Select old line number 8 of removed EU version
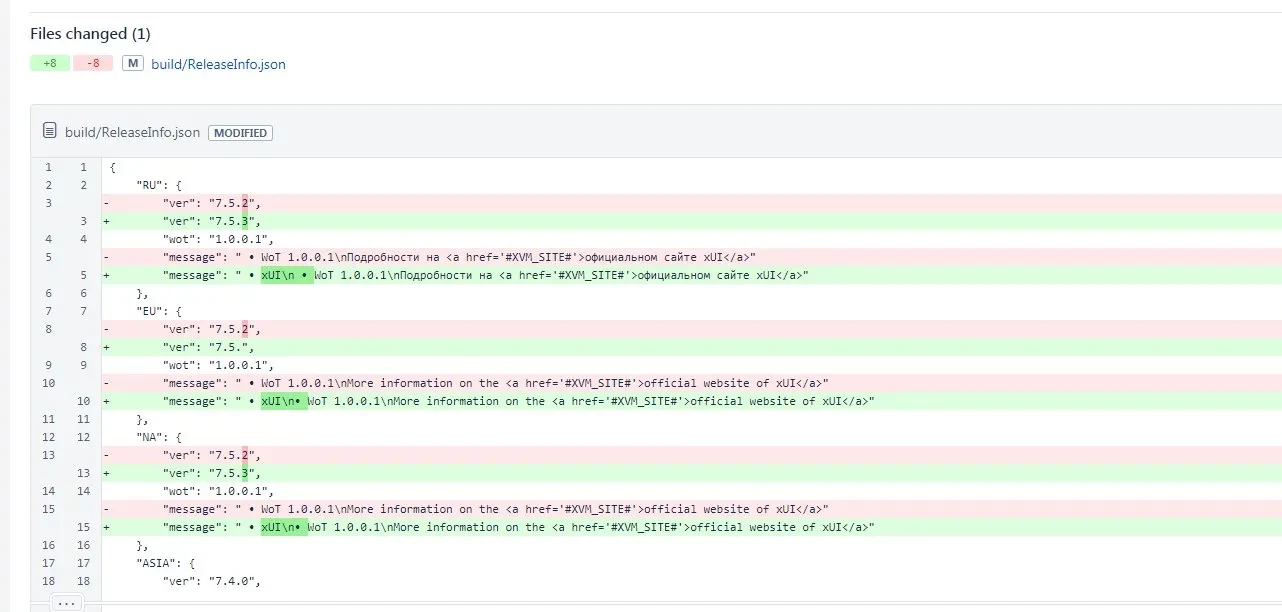 tap(47, 329)
